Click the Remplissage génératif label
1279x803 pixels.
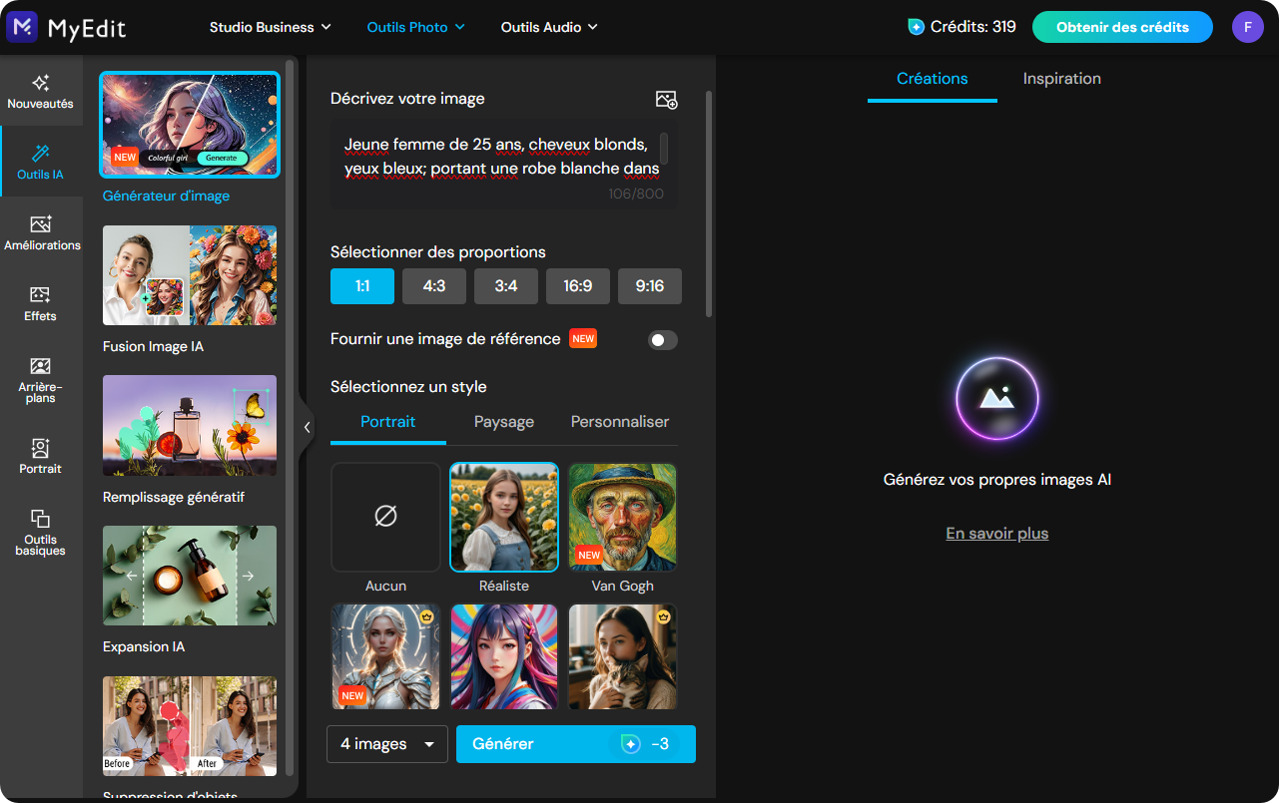[x=174, y=497]
